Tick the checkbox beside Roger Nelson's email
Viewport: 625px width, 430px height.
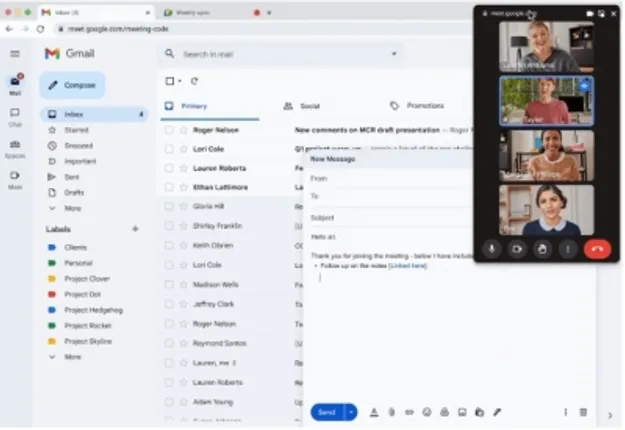point(169,129)
